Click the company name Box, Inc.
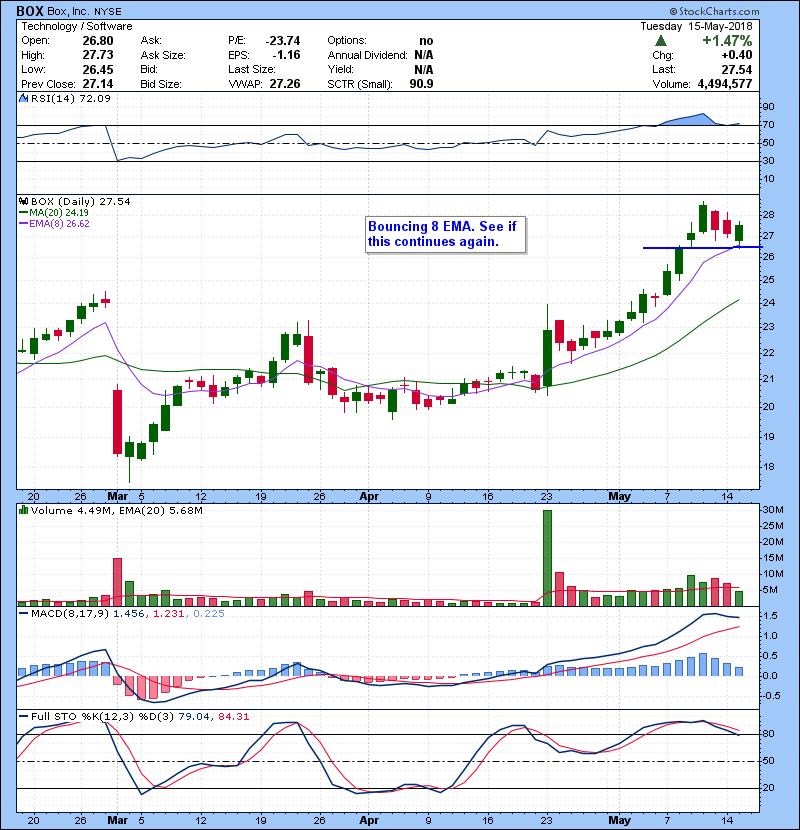 (x=69, y=11)
